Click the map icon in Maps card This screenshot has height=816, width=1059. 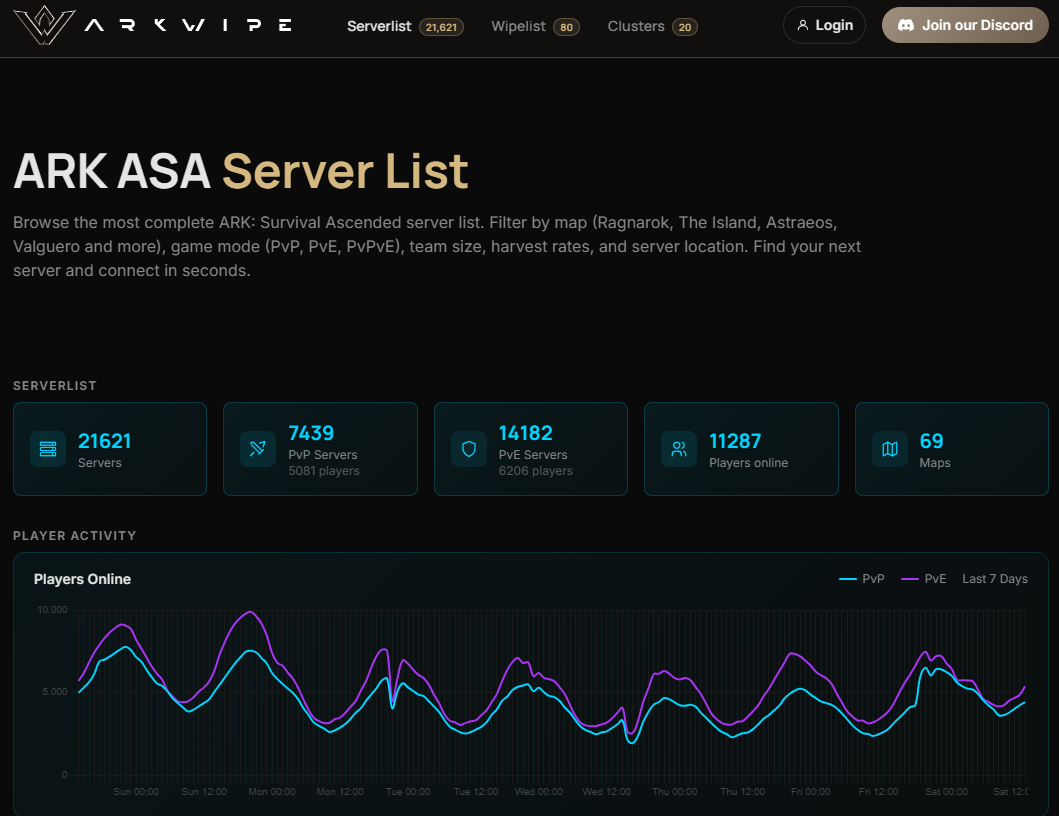pyautogui.click(x=889, y=449)
